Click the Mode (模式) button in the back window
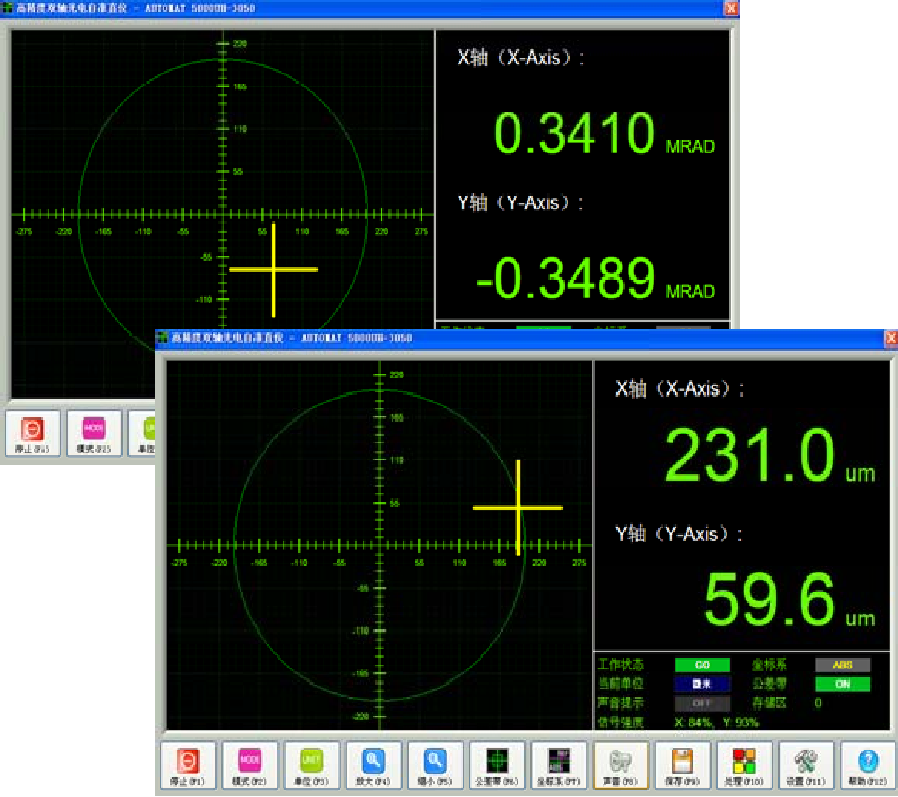Image resolution: width=898 pixels, height=797 pixels. coord(94,434)
